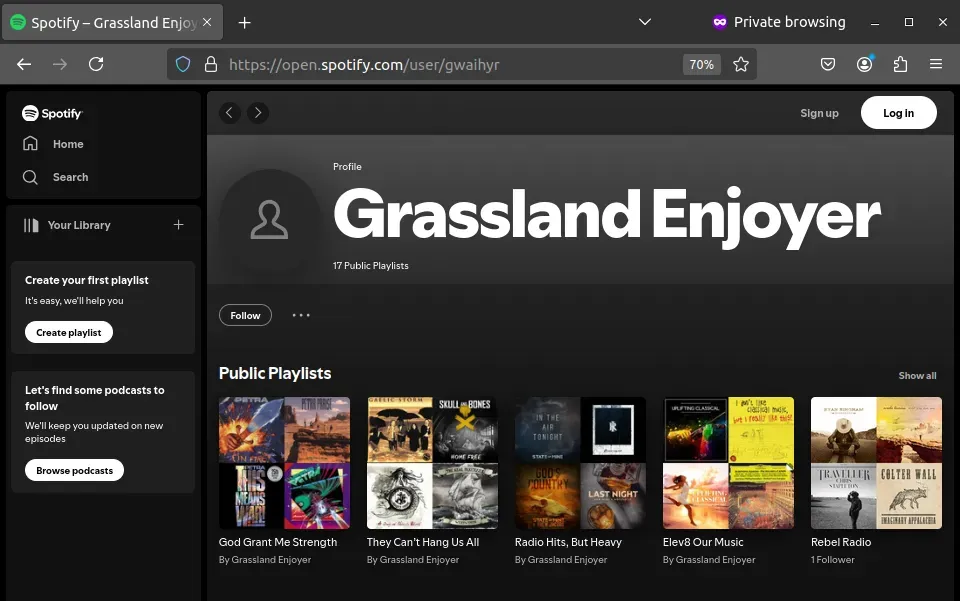Create a playlist with the plus icon
The width and height of the screenshot is (960, 601).
pyautogui.click(x=178, y=225)
